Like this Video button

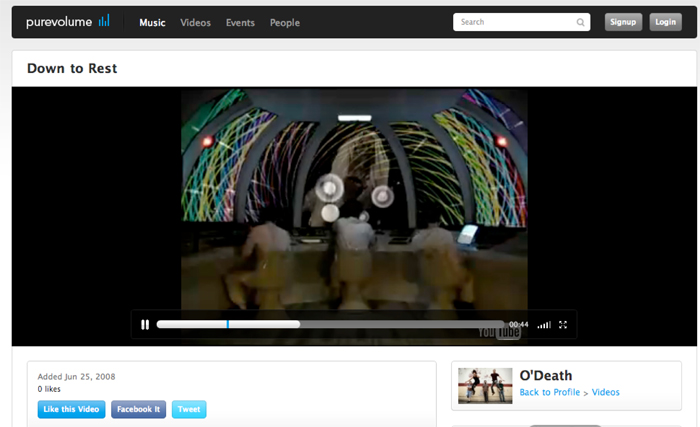71,409
